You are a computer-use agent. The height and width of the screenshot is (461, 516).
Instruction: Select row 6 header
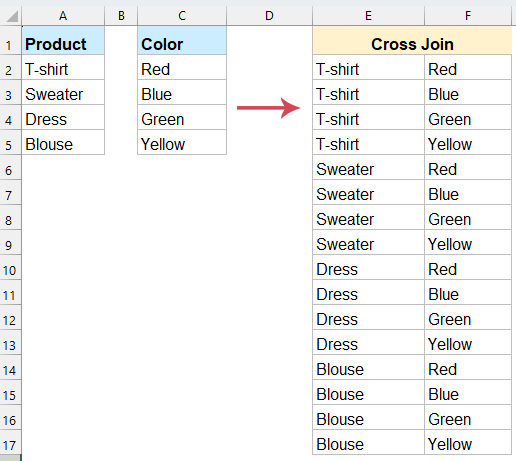(x=10, y=167)
